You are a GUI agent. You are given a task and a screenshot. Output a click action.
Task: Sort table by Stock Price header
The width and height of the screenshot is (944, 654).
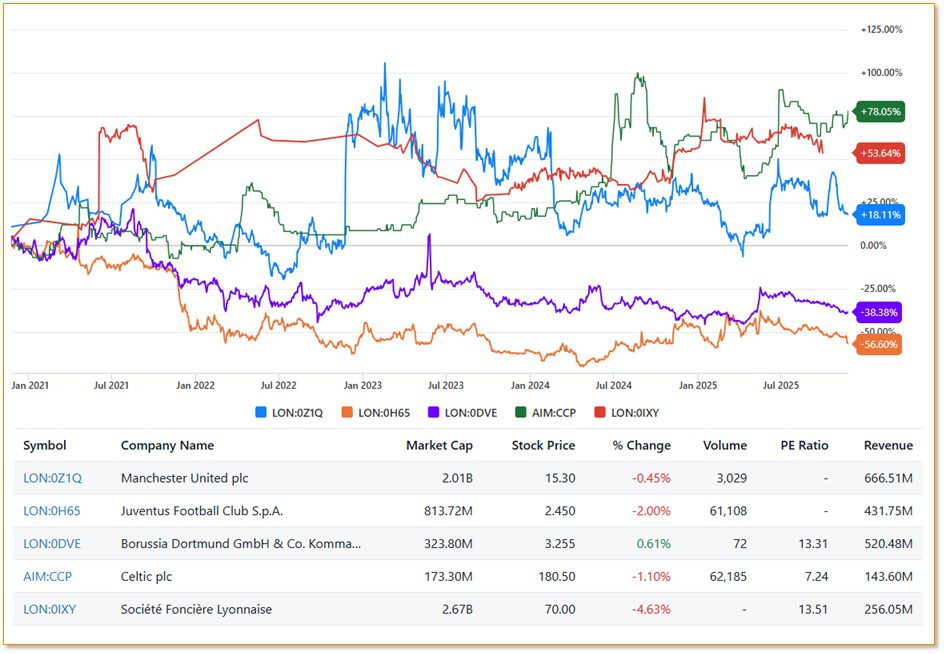point(542,445)
